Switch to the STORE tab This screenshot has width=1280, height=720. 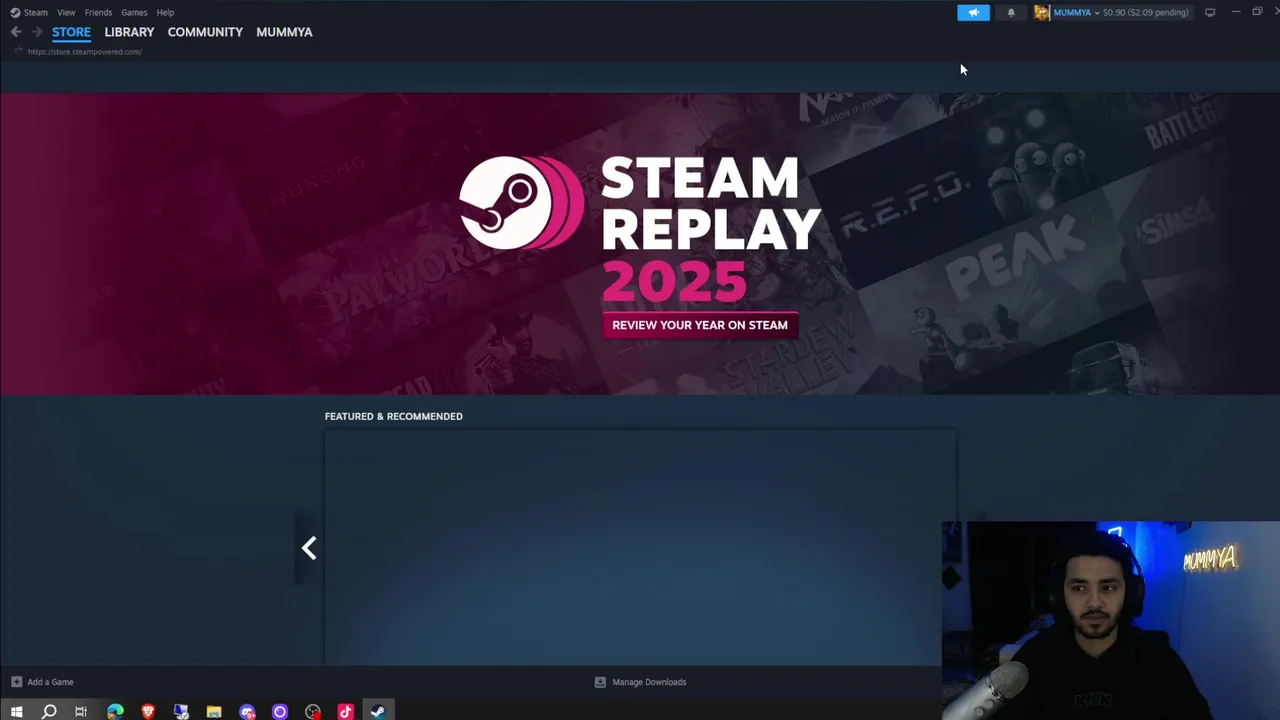coord(71,32)
